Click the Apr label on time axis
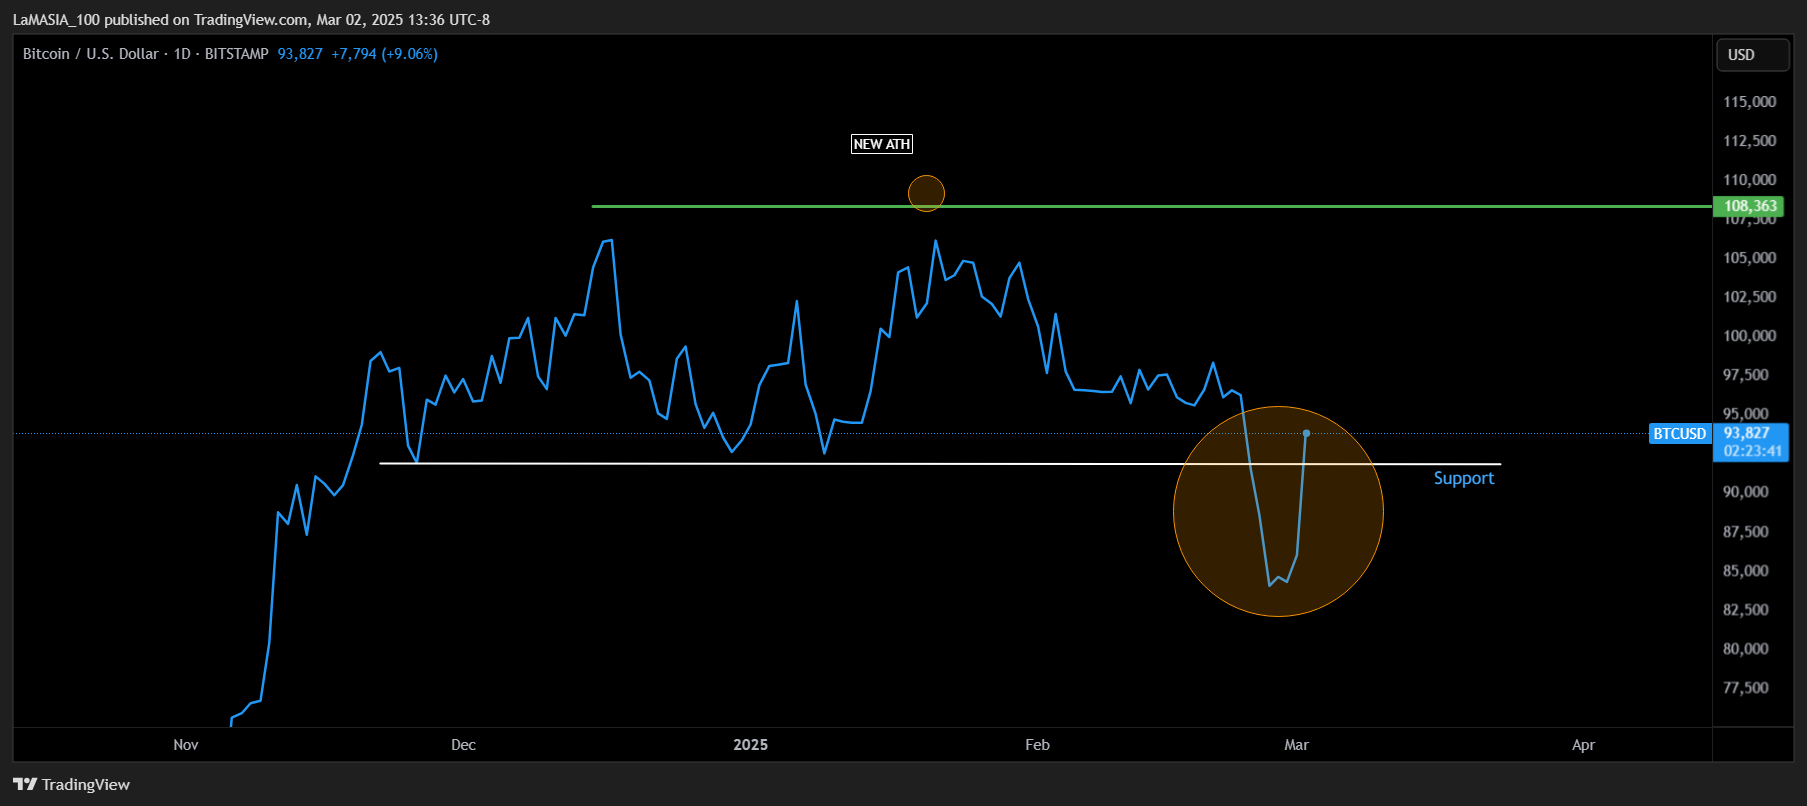 pyautogui.click(x=1583, y=745)
